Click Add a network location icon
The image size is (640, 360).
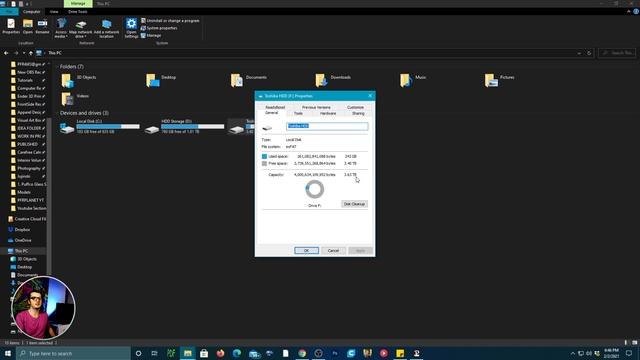point(107,28)
